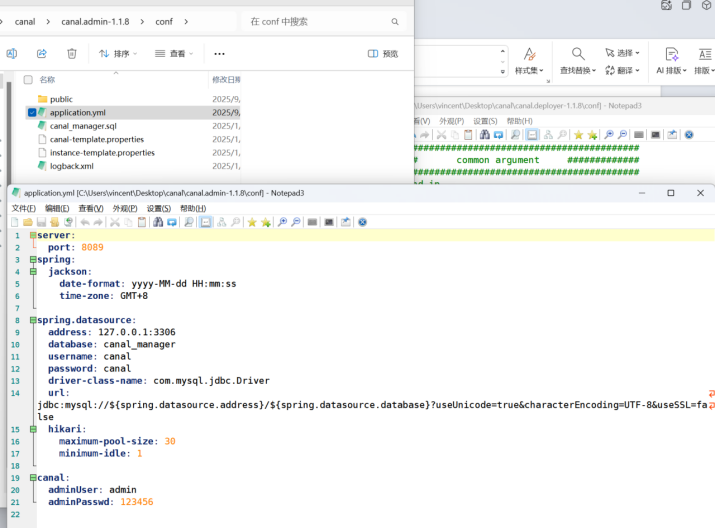The height and width of the screenshot is (528, 715).
Task: Sort by 名称 column header
Action: click(x=47, y=80)
